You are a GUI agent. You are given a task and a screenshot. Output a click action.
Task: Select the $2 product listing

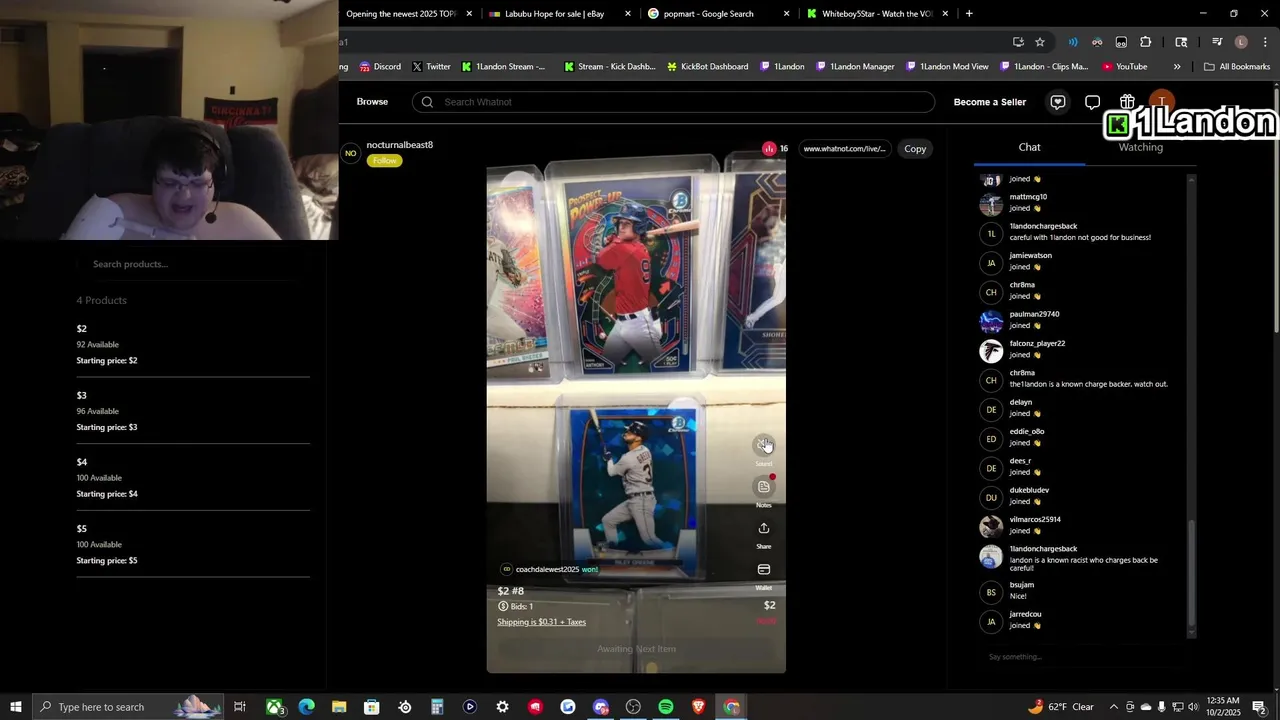193,344
